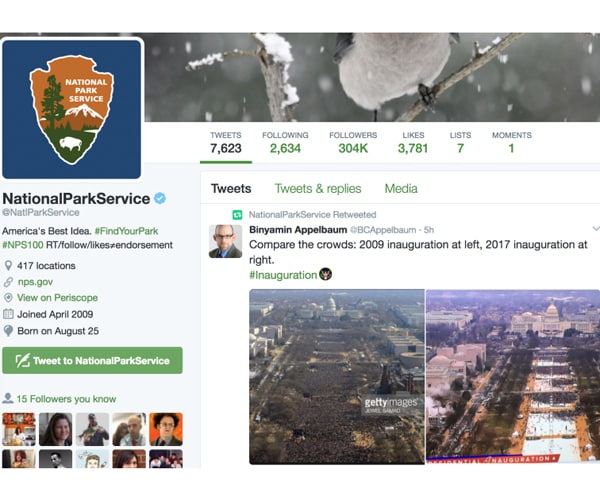Viewport: 600px width, 500px height.
Task: Open the 2009 inauguration crowd photo
Action: tap(337, 377)
